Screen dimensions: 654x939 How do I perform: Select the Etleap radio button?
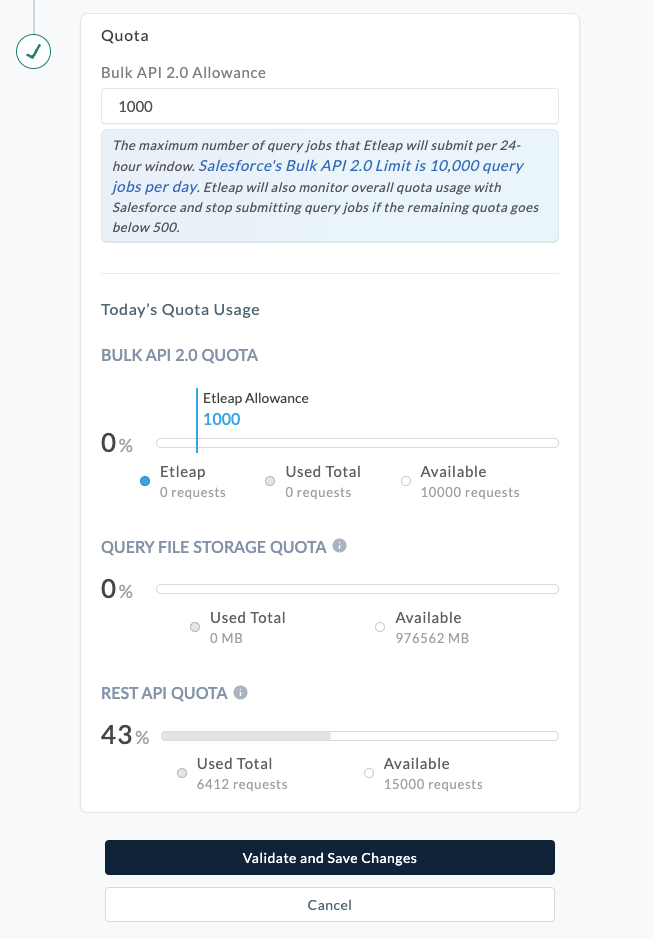[x=143, y=481]
